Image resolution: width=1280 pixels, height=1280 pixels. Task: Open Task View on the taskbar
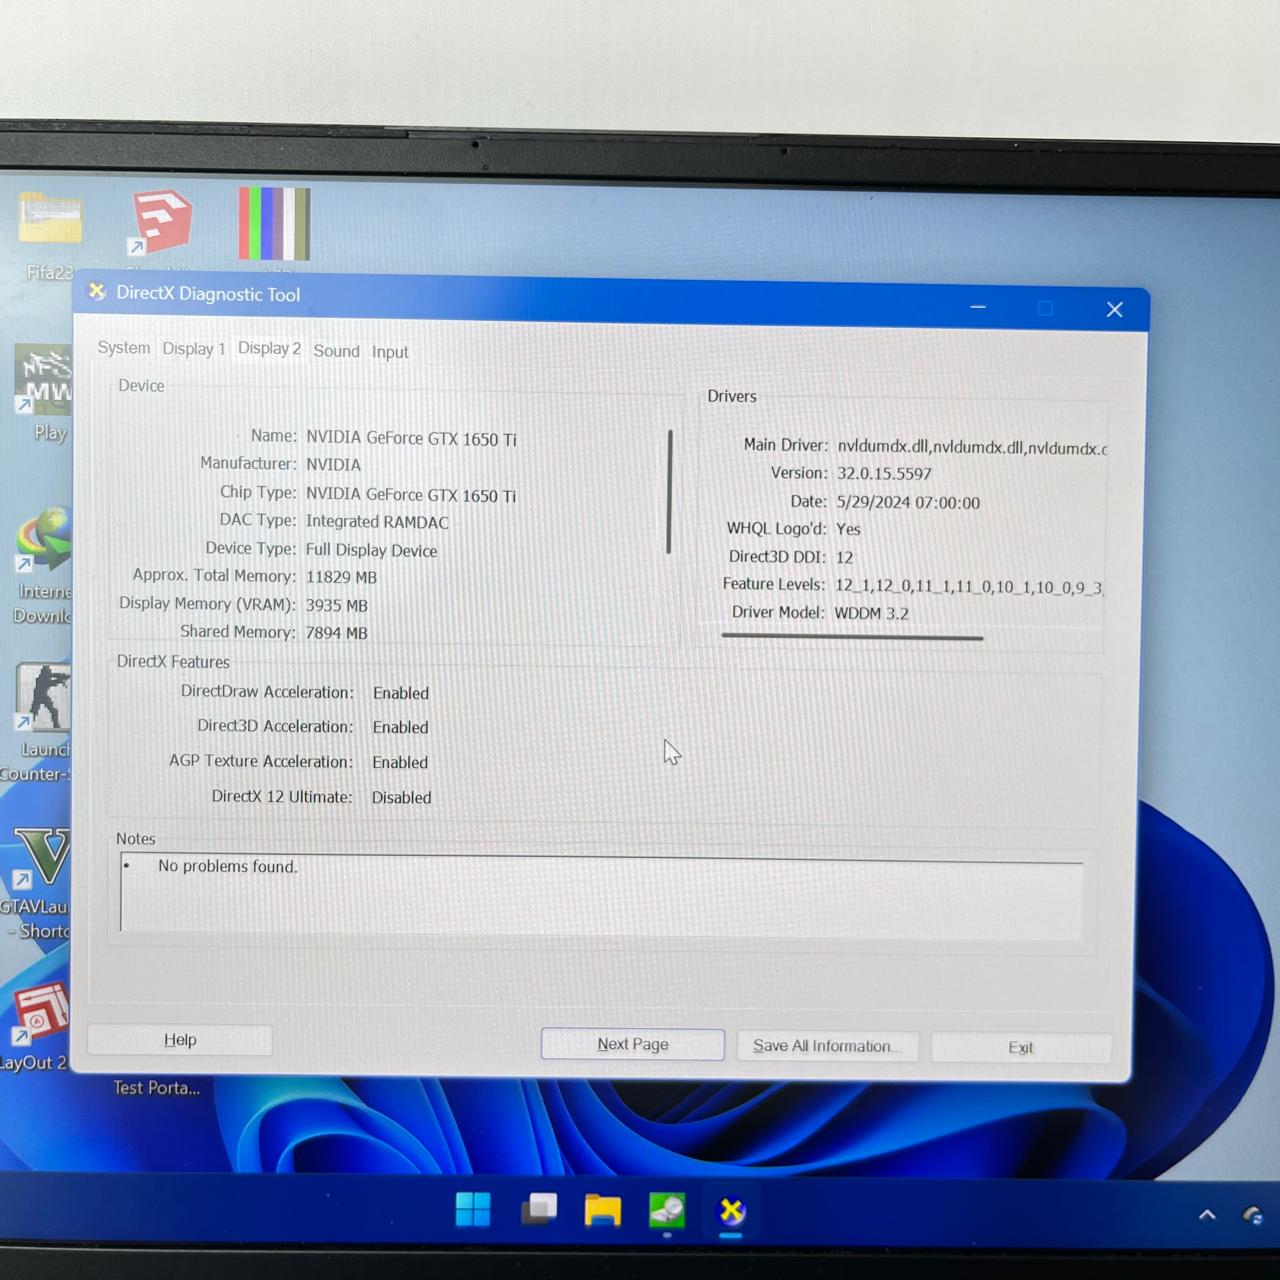[x=539, y=1209]
